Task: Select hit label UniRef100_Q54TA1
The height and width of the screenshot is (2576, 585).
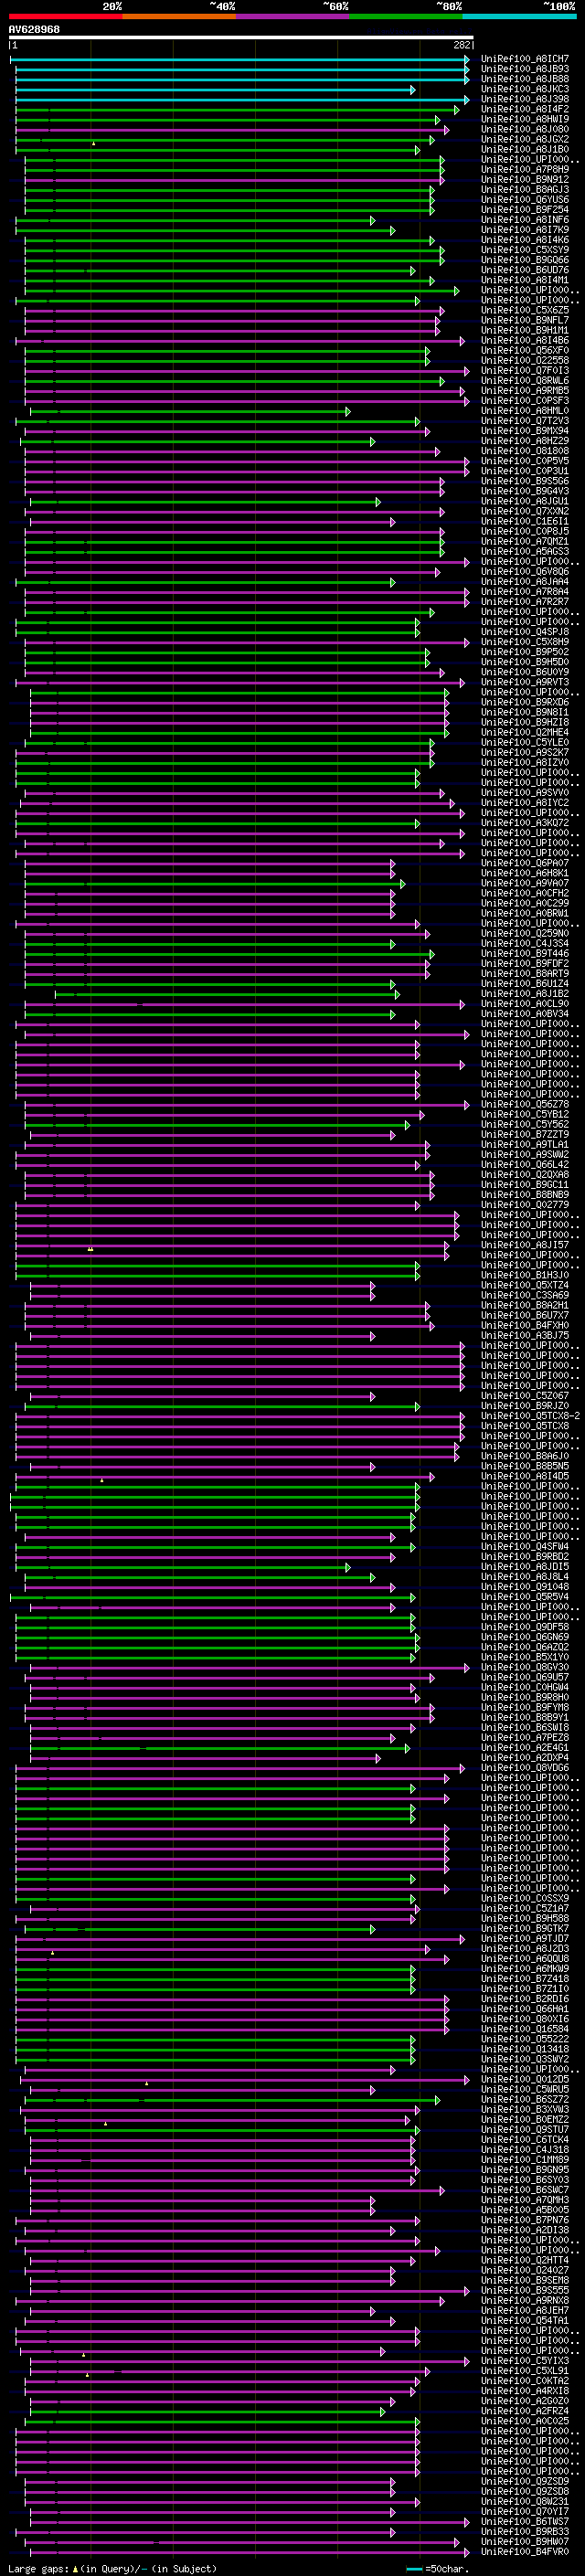Action: click(525, 2321)
